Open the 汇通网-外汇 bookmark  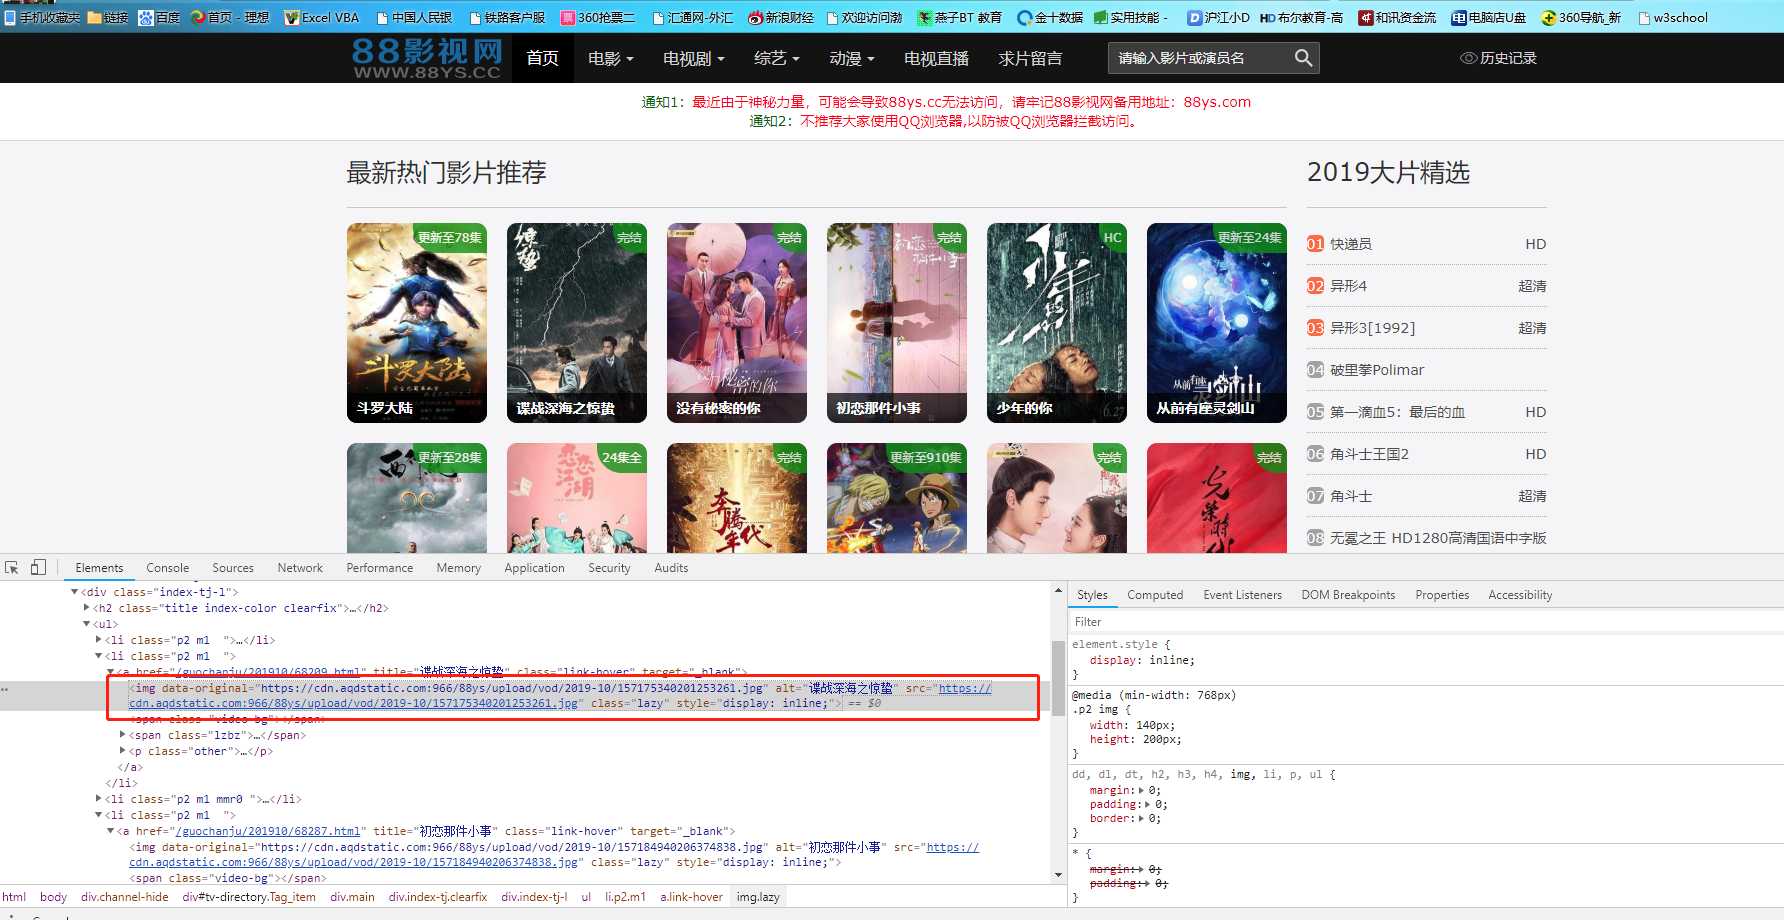click(x=692, y=17)
